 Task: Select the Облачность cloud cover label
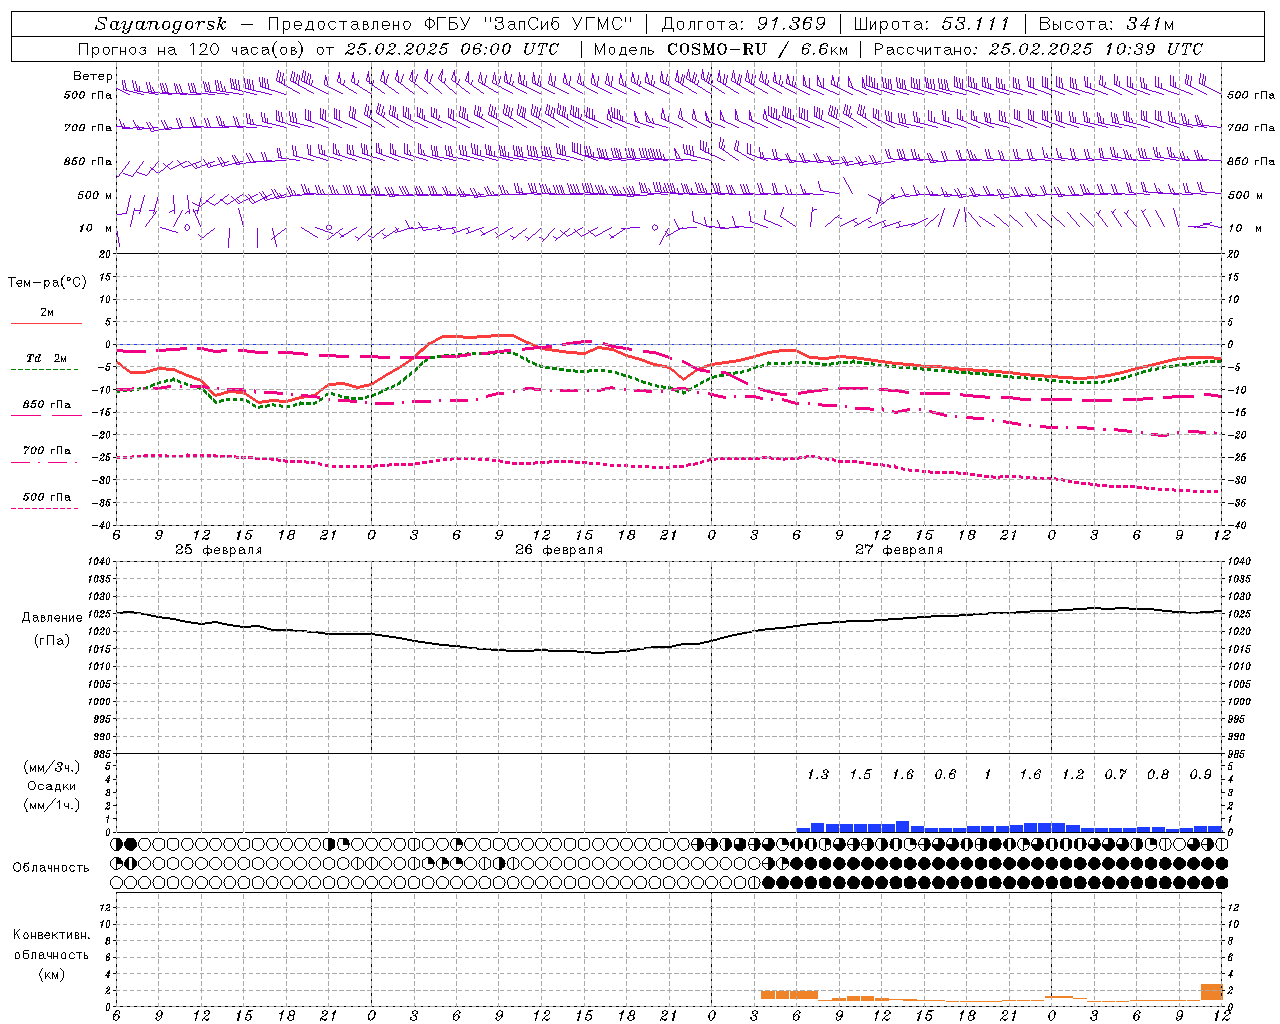(x=51, y=867)
